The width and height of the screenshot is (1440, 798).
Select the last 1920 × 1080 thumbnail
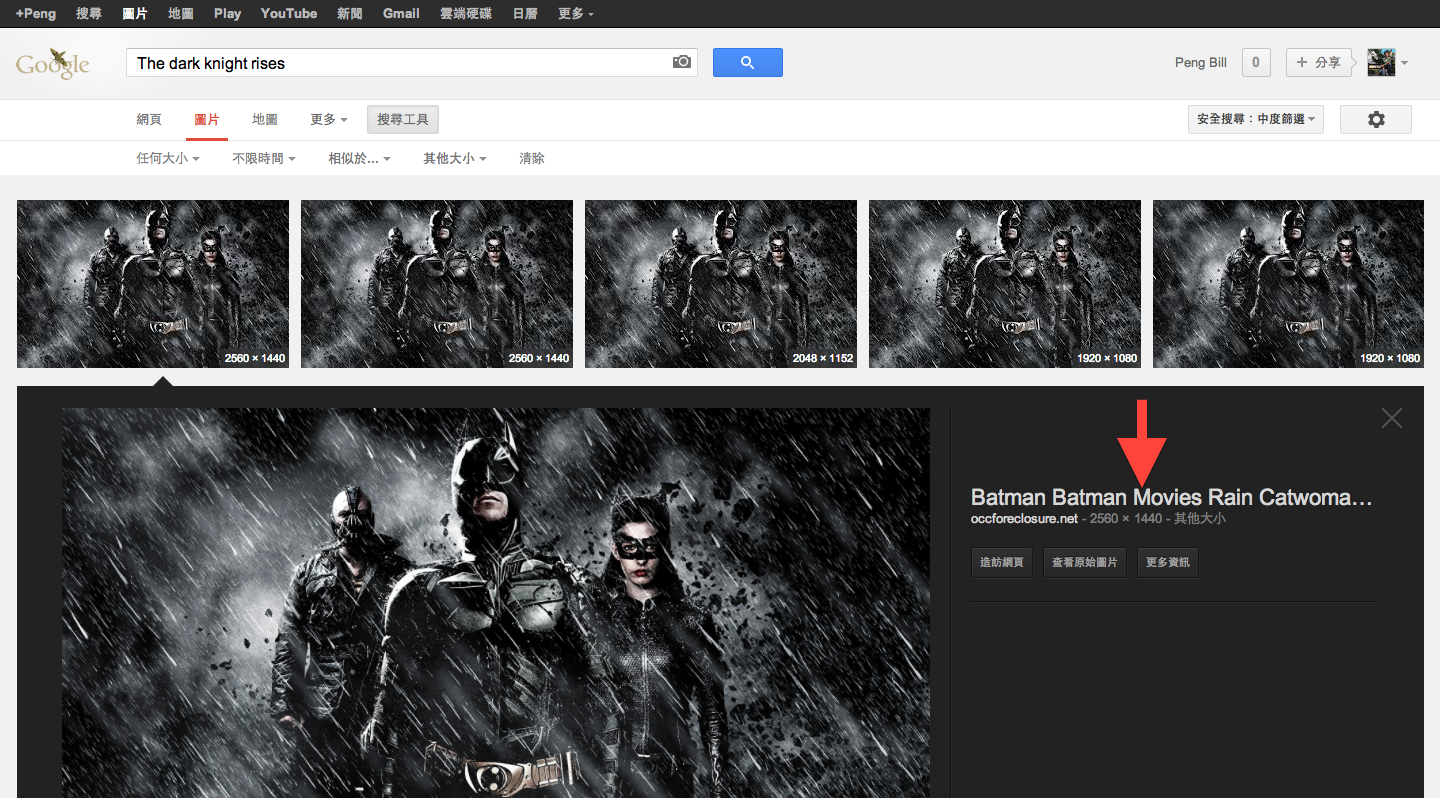click(1288, 284)
